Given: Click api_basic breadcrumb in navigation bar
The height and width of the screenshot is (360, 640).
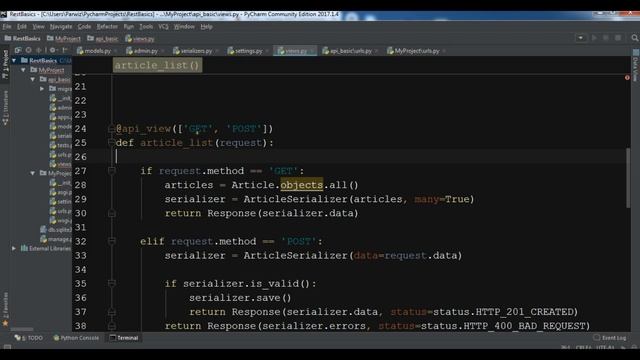Looking at the screenshot, I should click(103, 38).
